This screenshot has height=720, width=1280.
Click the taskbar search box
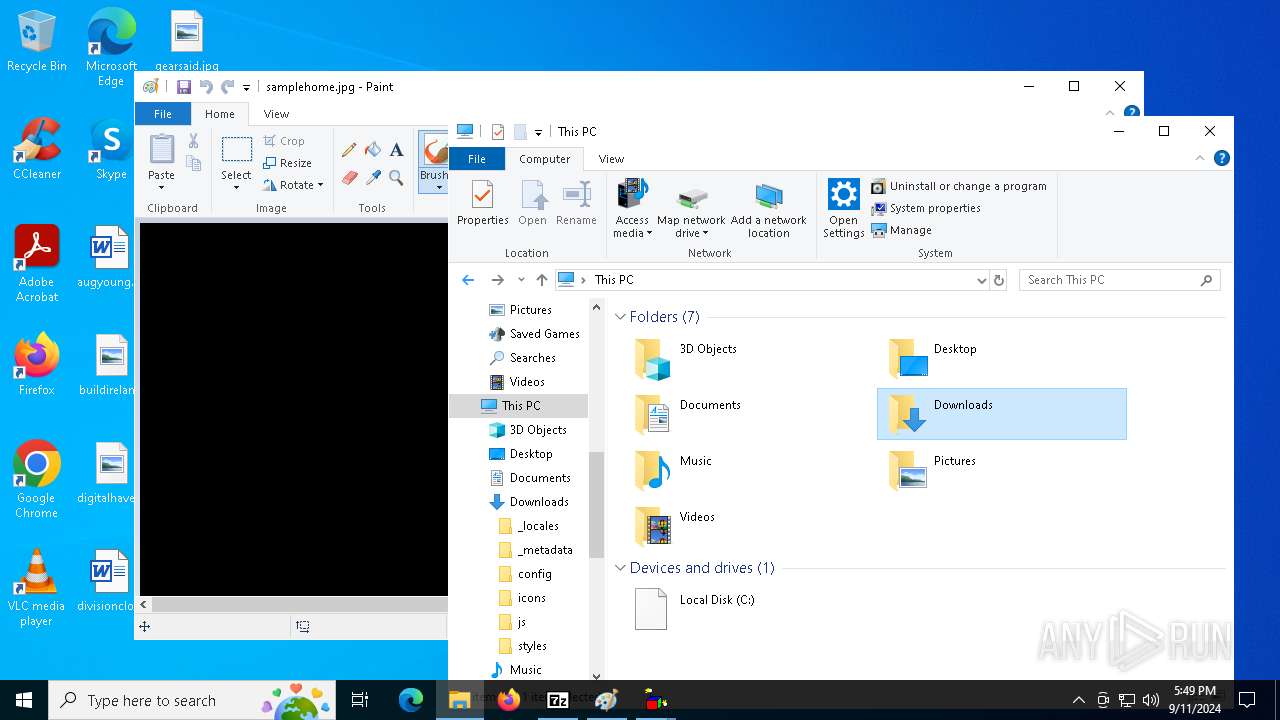tap(193, 700)
